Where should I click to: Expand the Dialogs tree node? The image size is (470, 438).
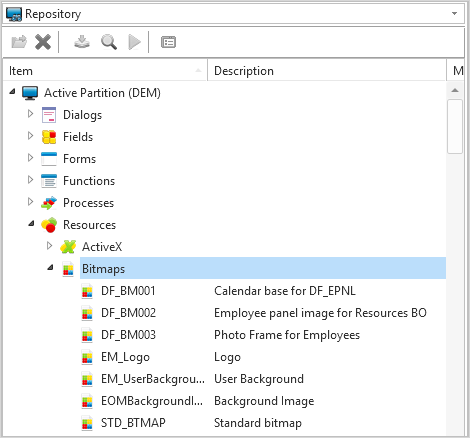pyautogui.click(x=30, y=114)
